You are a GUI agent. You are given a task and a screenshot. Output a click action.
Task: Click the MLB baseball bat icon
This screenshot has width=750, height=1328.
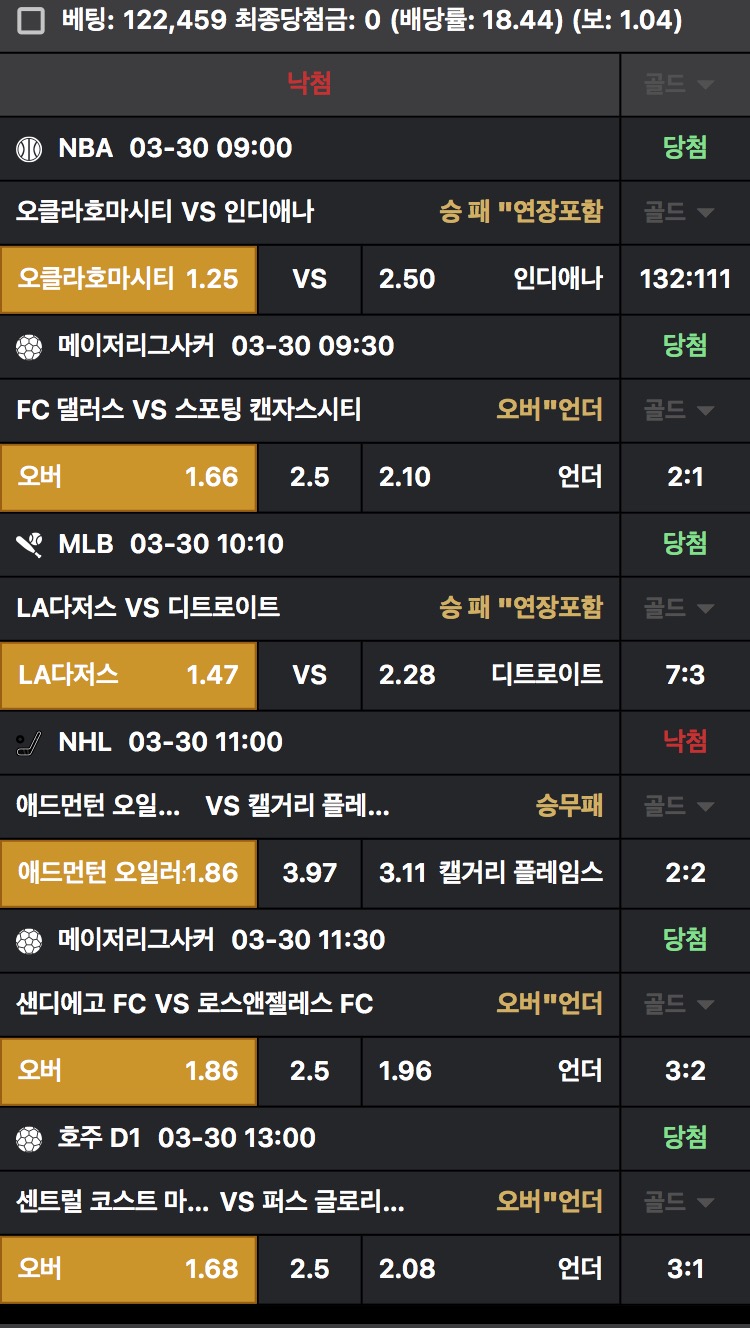pos(30,545)
